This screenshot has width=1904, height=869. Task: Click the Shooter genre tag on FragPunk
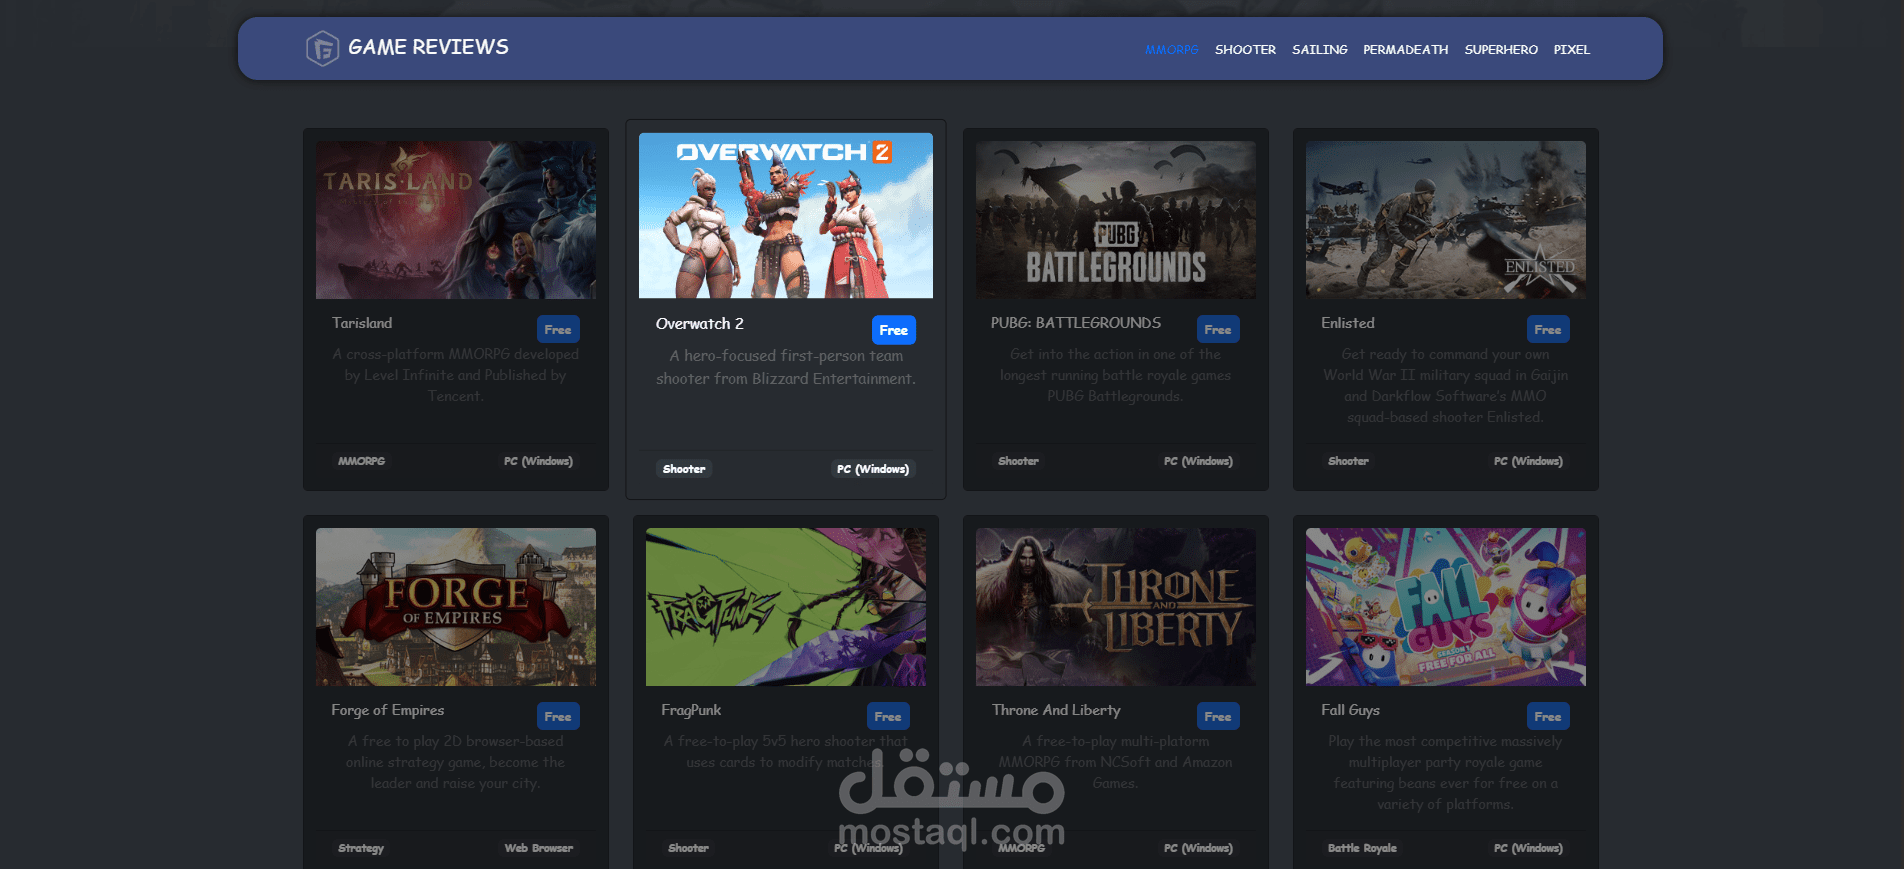688,848
